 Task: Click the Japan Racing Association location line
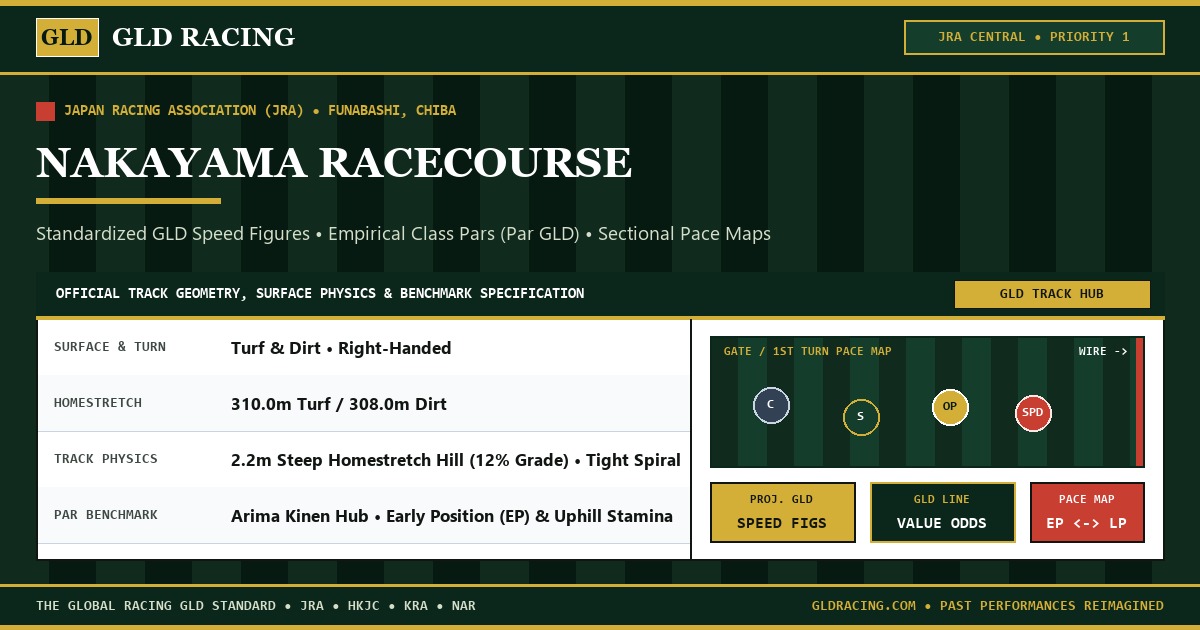pyautogui.click(x=260, y=111)
